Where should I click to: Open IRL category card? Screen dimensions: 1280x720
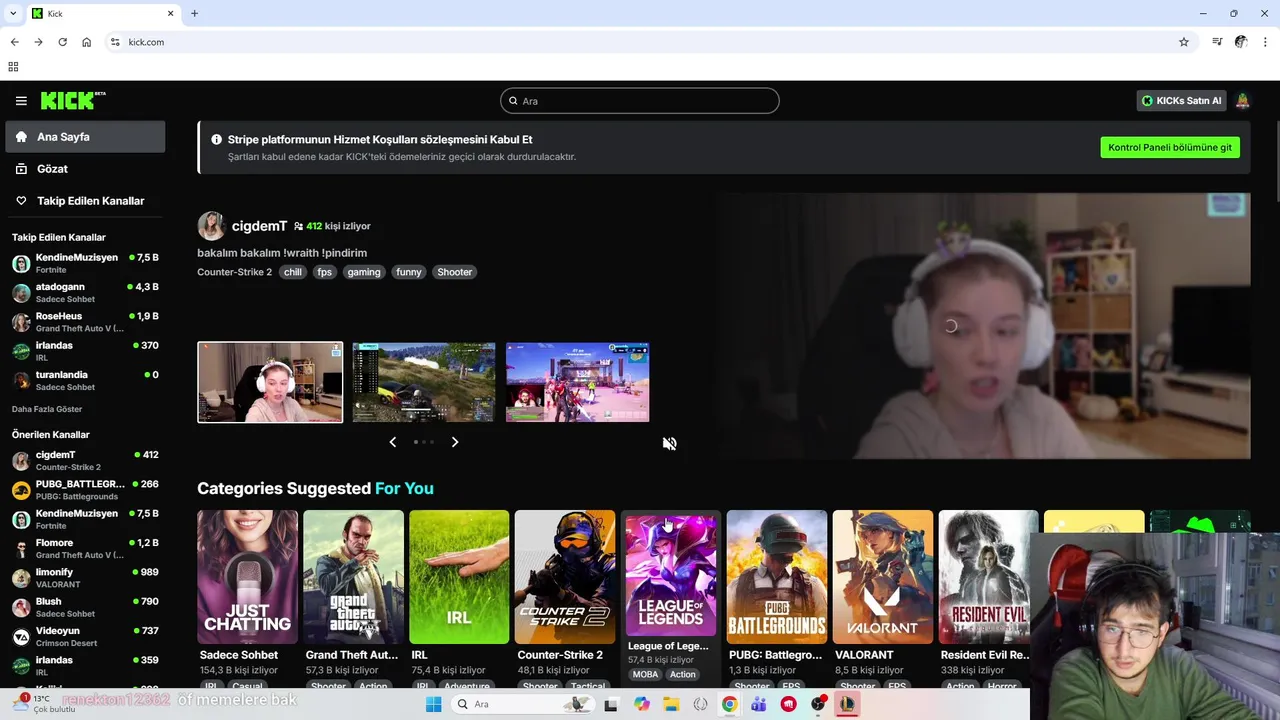[x=459, y=577]
